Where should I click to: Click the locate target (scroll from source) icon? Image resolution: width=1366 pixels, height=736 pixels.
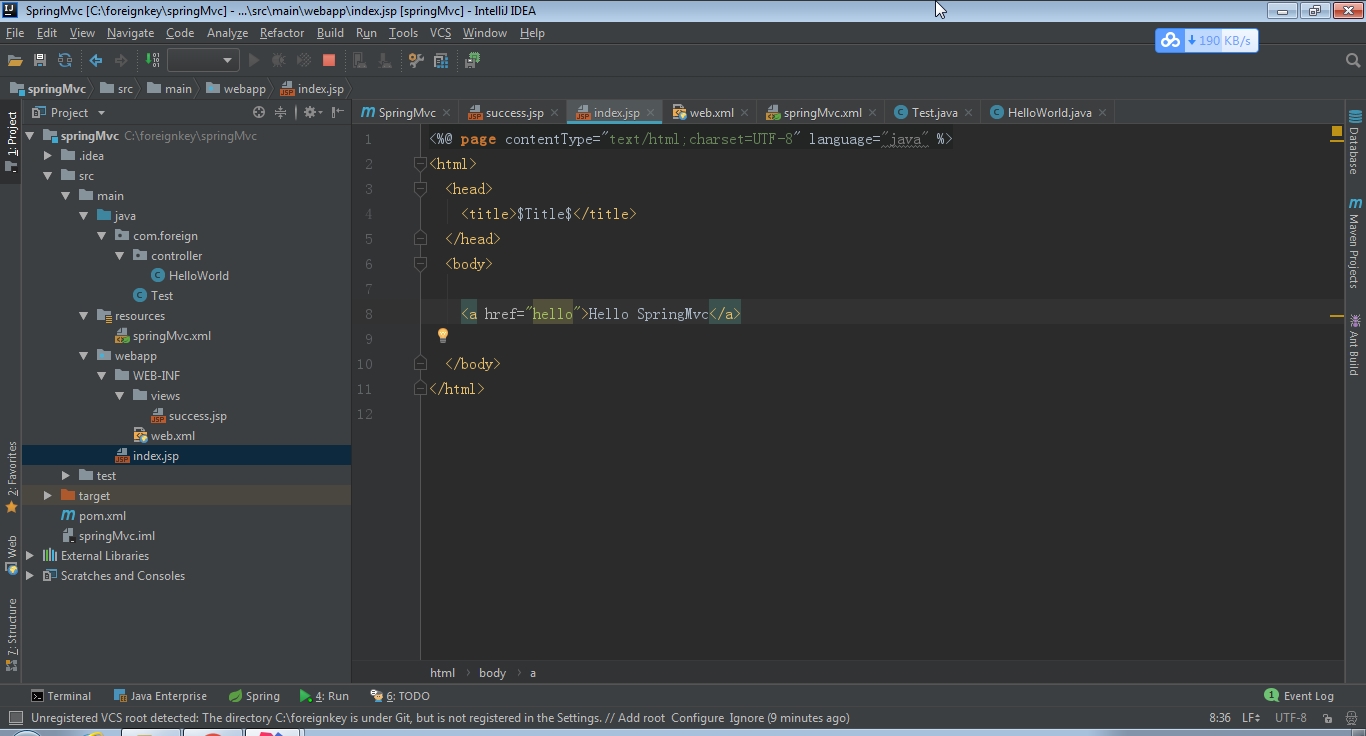[x=259, y=112]
